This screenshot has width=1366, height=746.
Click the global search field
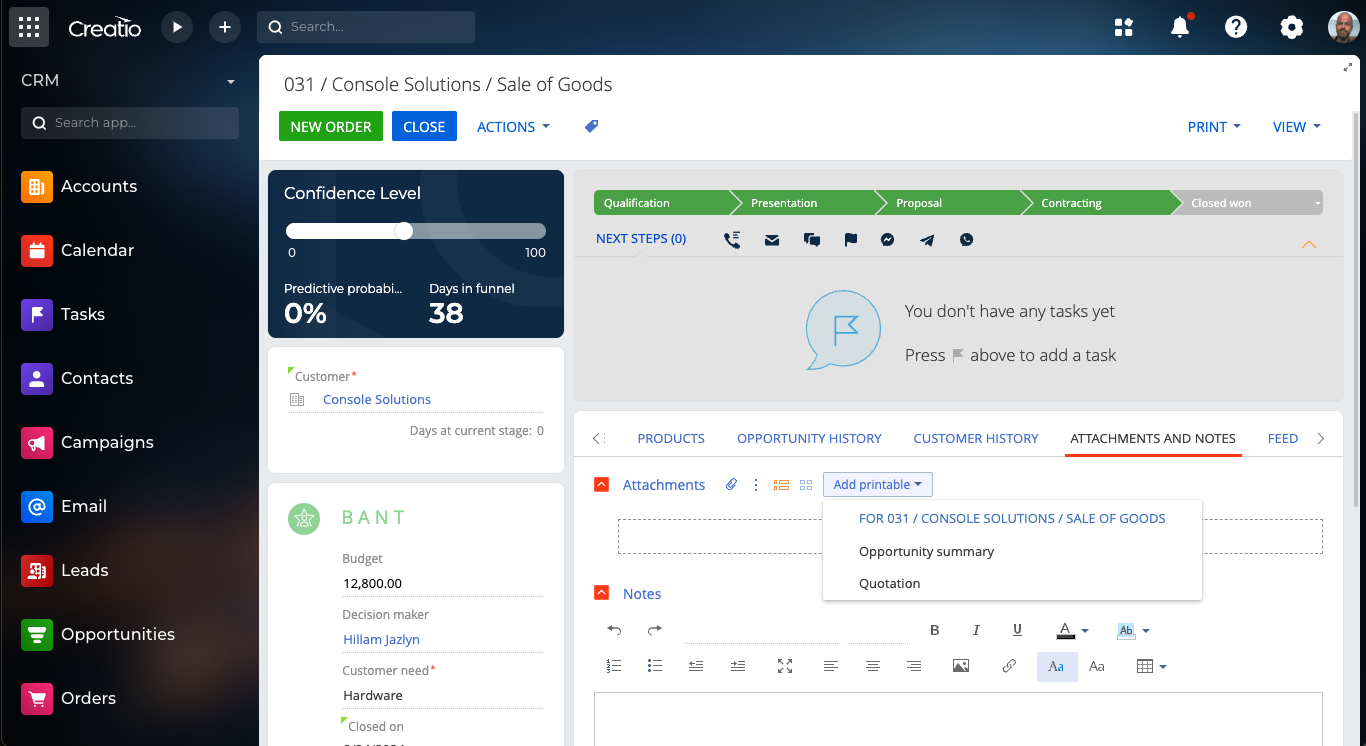click(366, 27)
